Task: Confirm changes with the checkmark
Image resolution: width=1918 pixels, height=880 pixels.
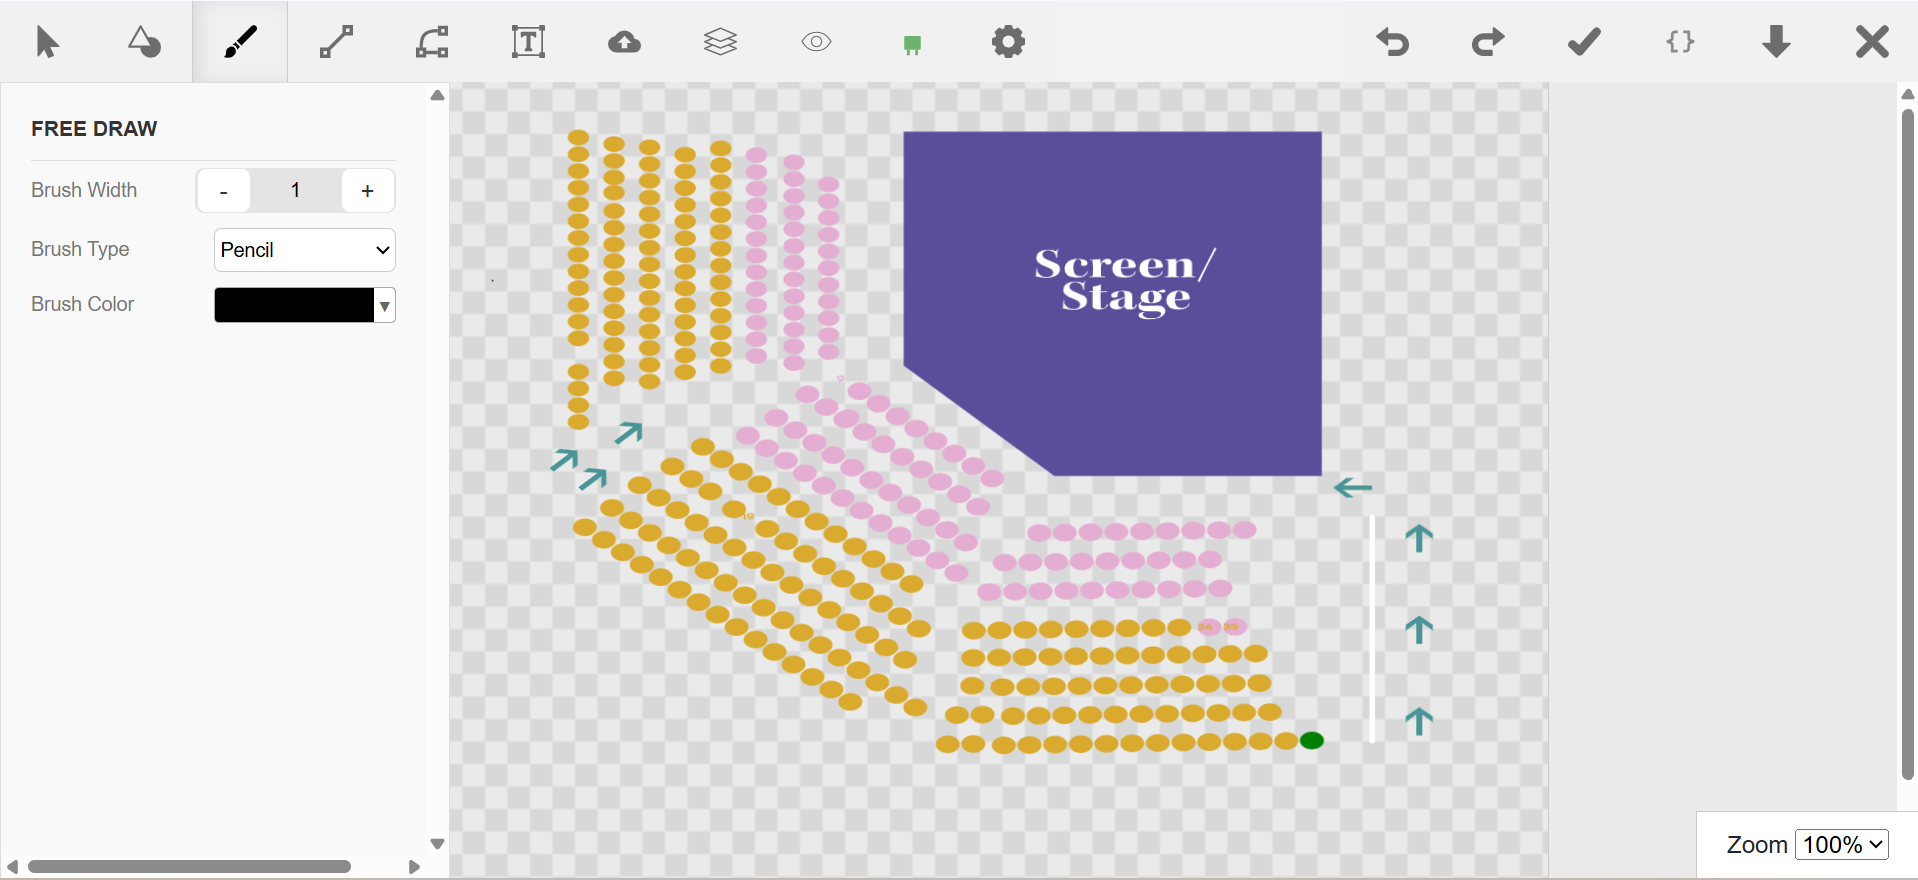Action: (x=1584, y=42)
